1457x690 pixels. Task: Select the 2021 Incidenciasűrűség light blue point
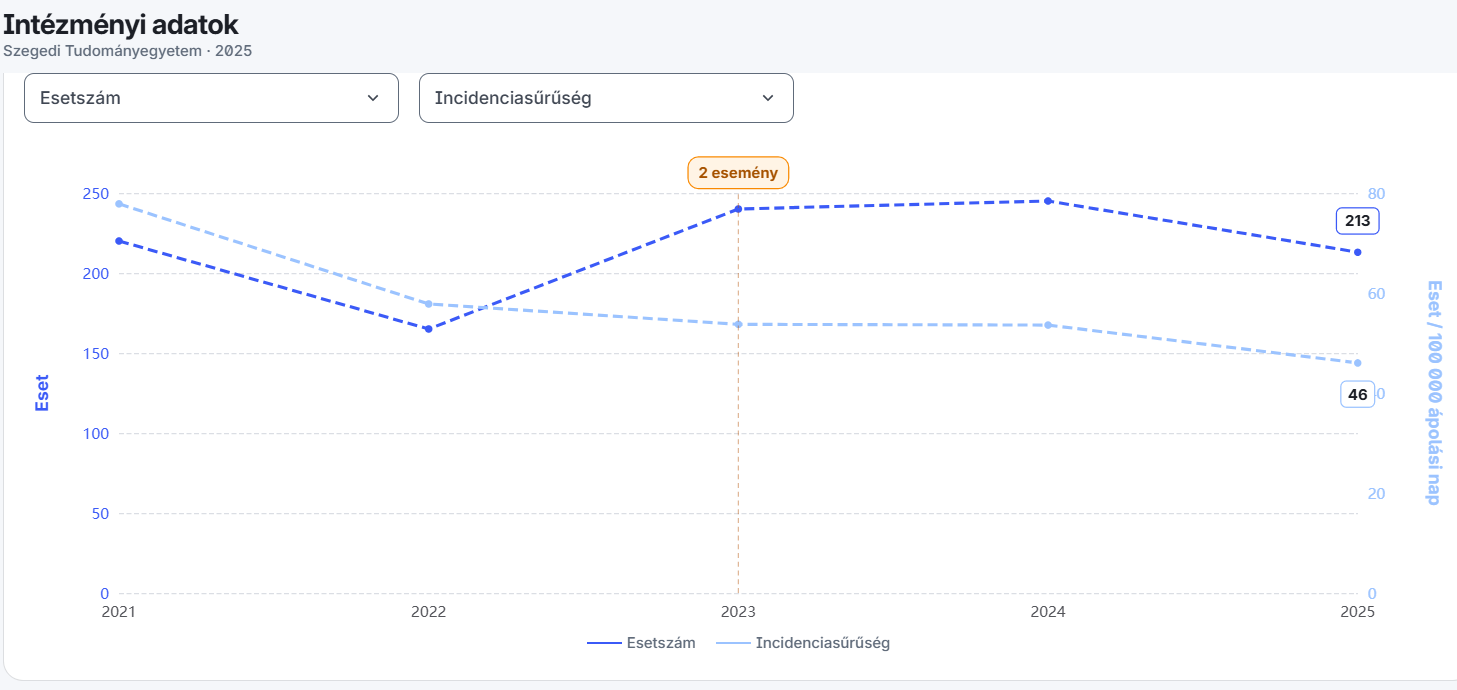(x=119, y=204)
